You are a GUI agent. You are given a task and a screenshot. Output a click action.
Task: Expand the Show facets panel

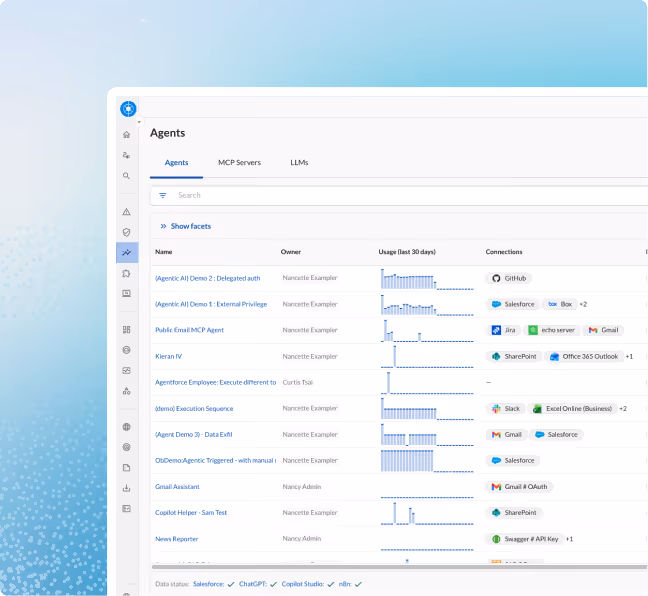click(186, 226)
